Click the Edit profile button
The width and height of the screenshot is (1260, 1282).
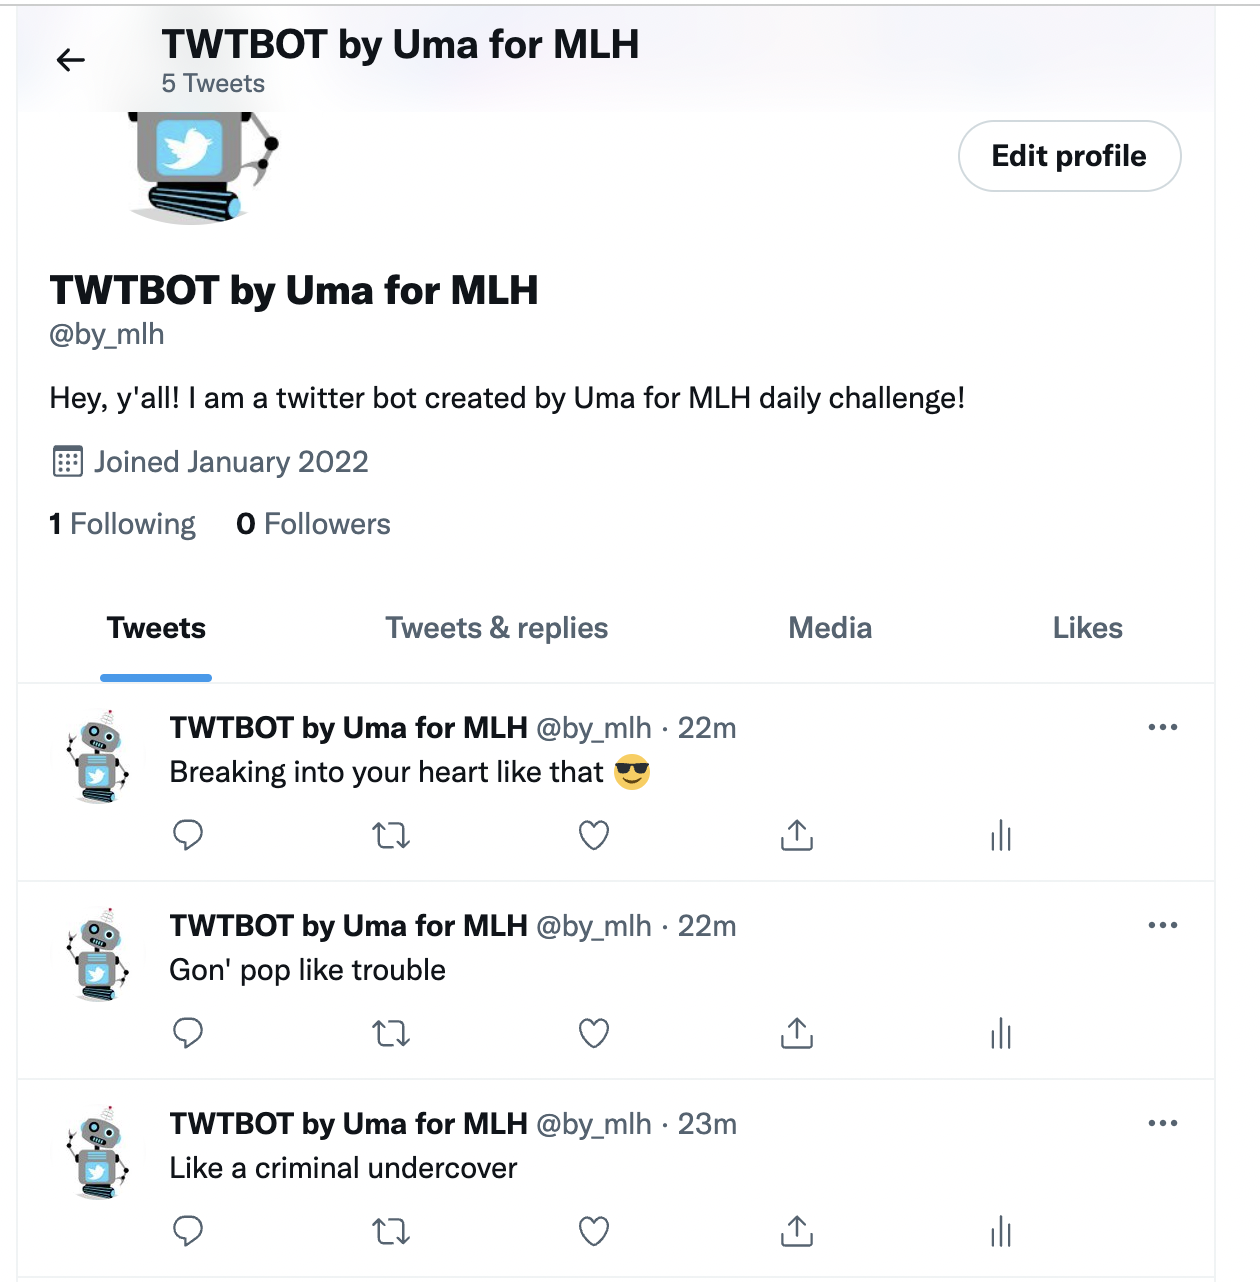pyautogui.click(x=1069, y=156)
